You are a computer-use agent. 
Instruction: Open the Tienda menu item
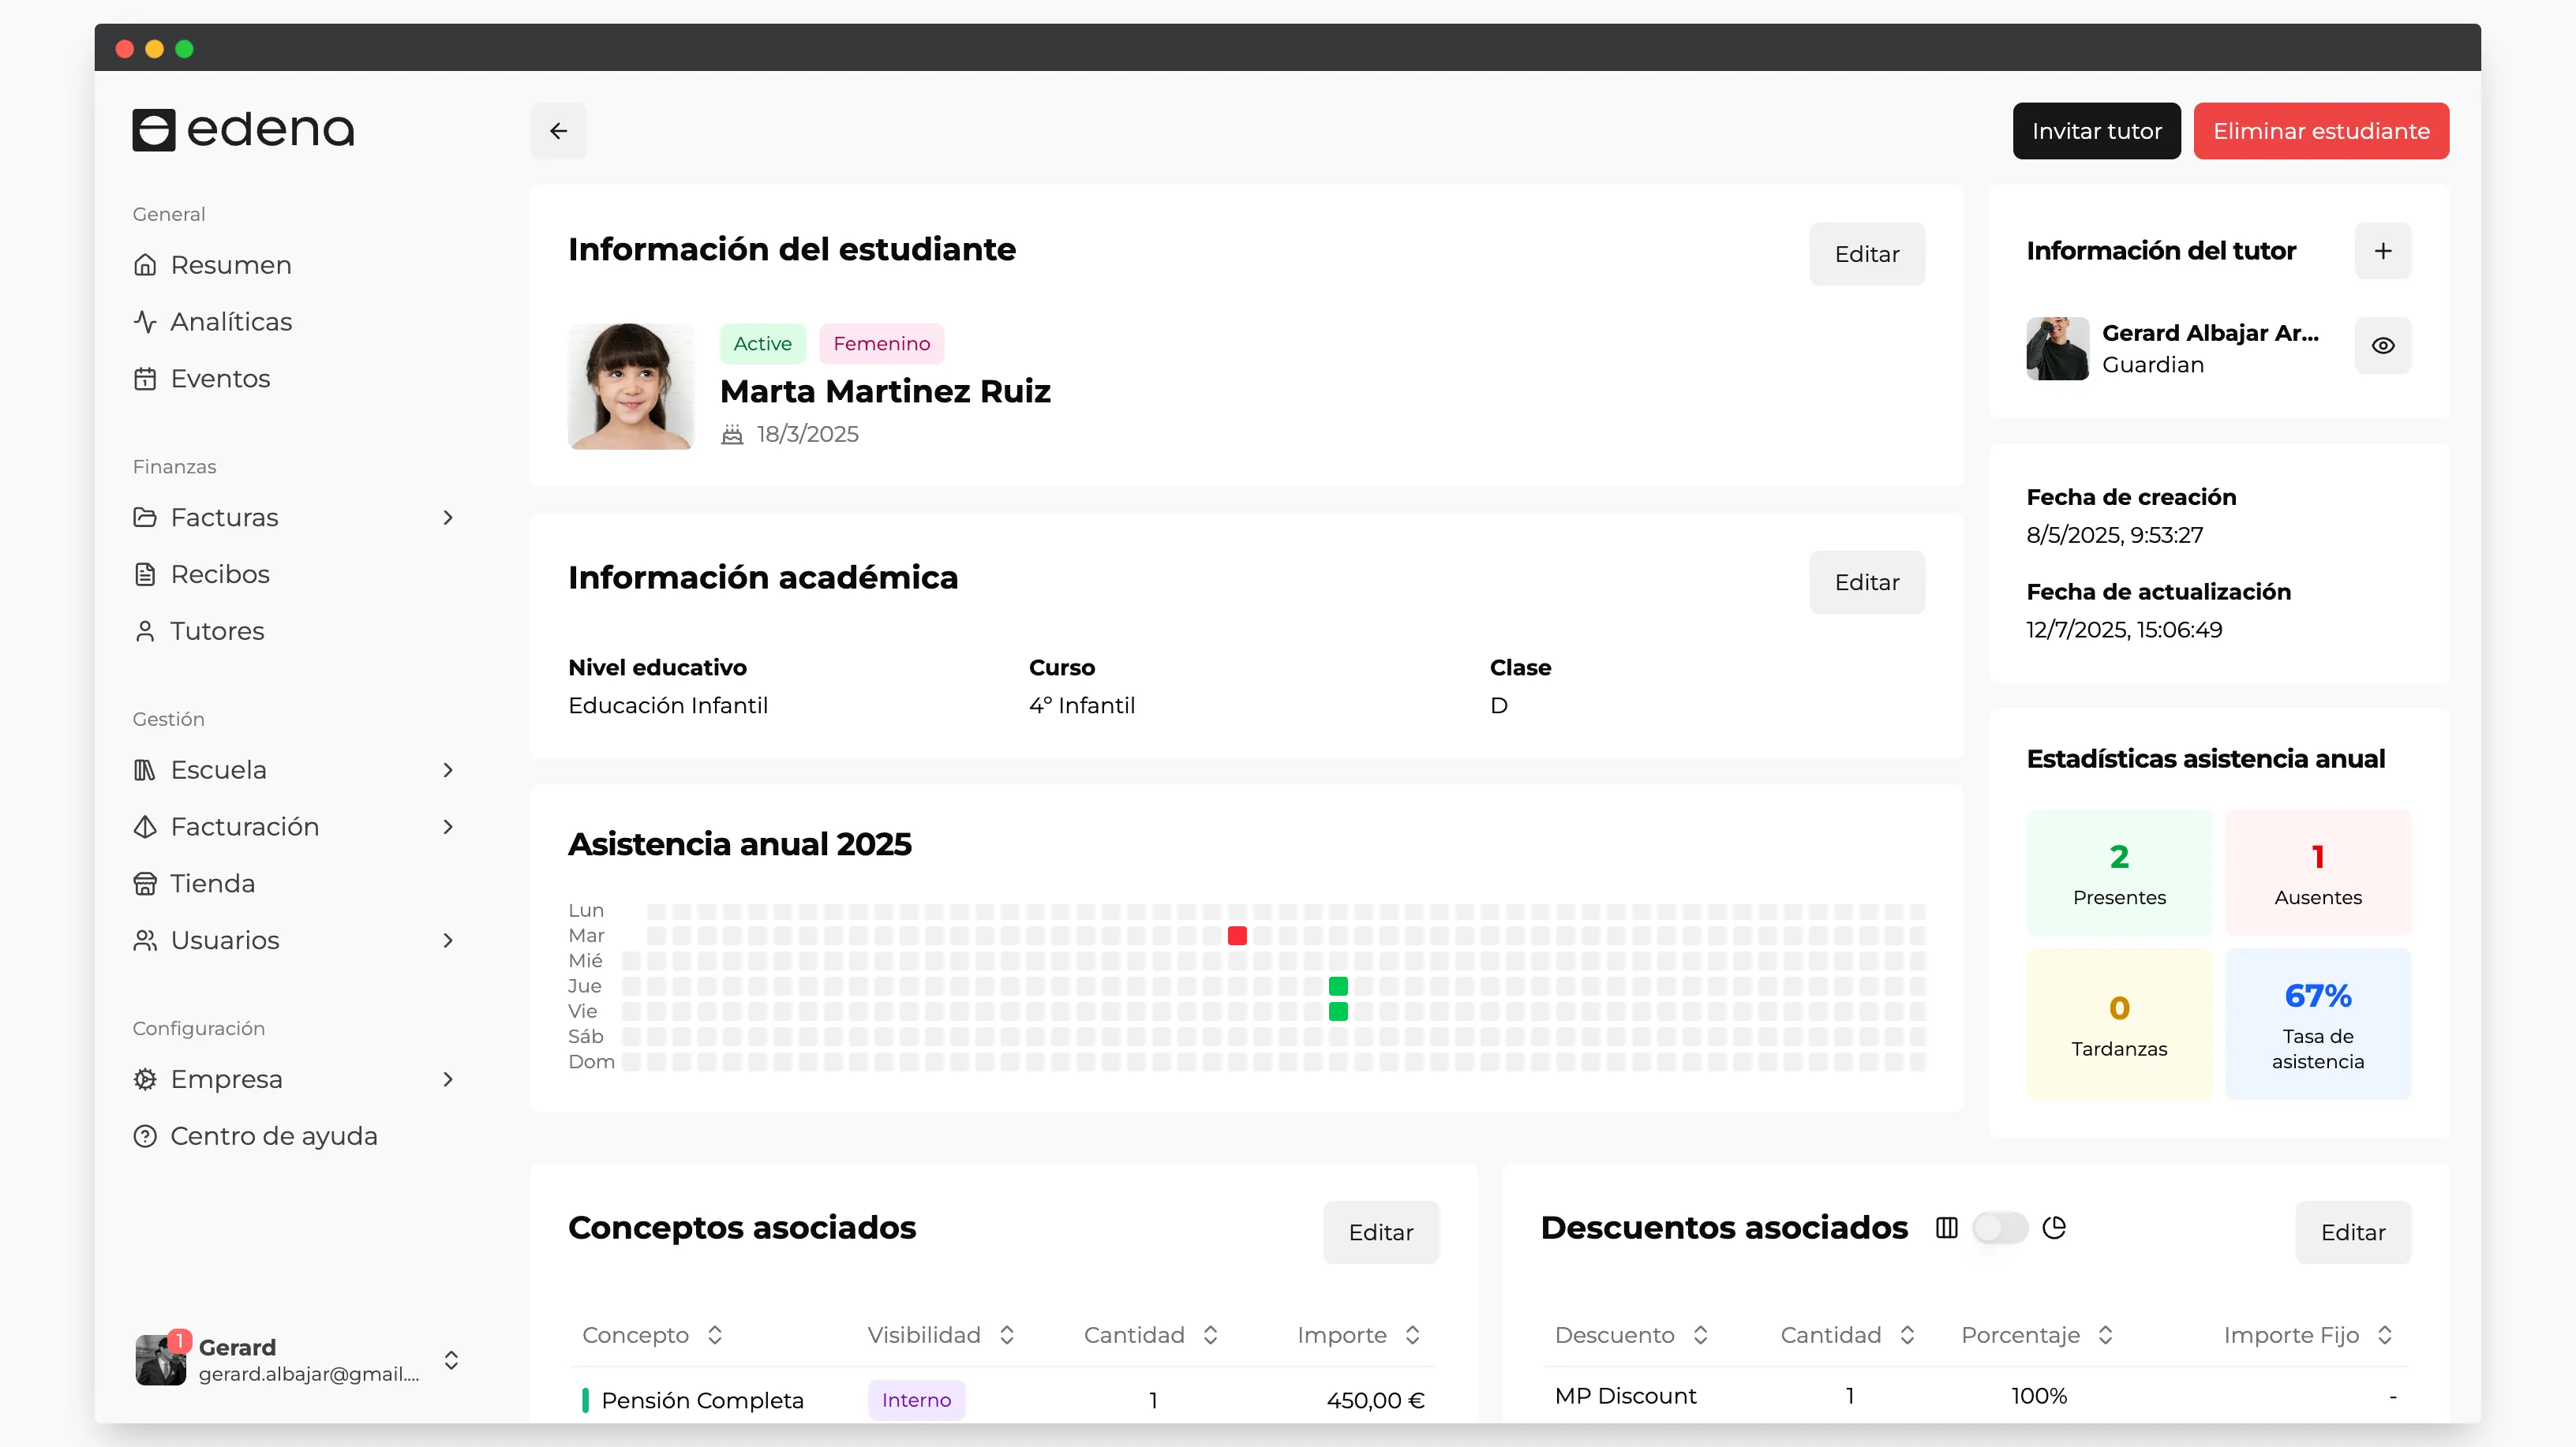[294, 884]
